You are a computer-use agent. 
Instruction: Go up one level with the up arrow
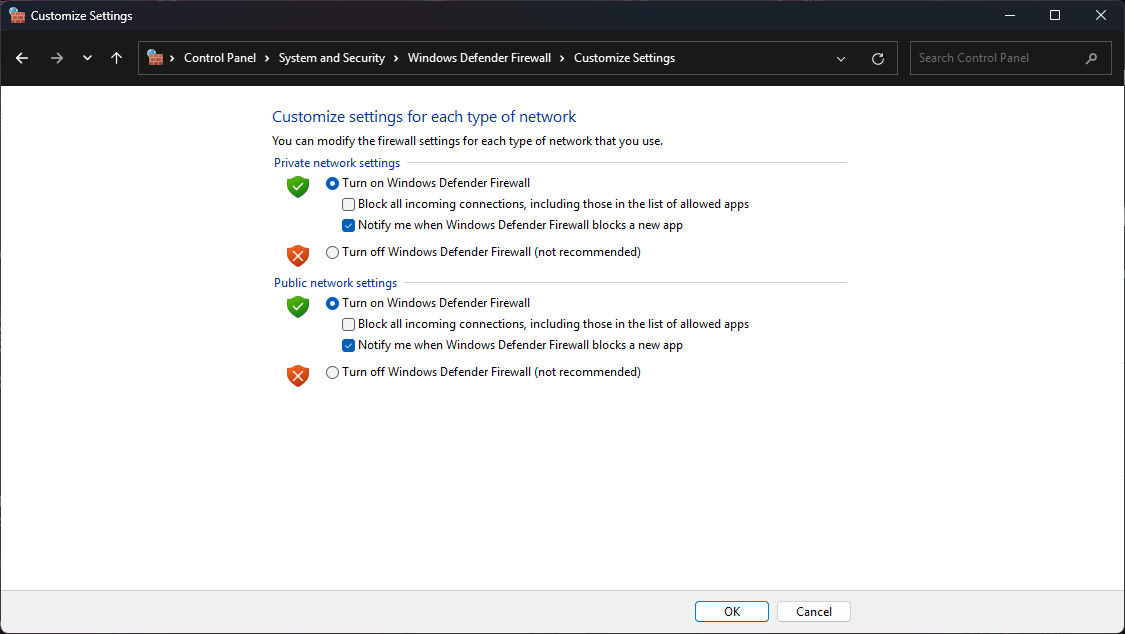point(116,58)
